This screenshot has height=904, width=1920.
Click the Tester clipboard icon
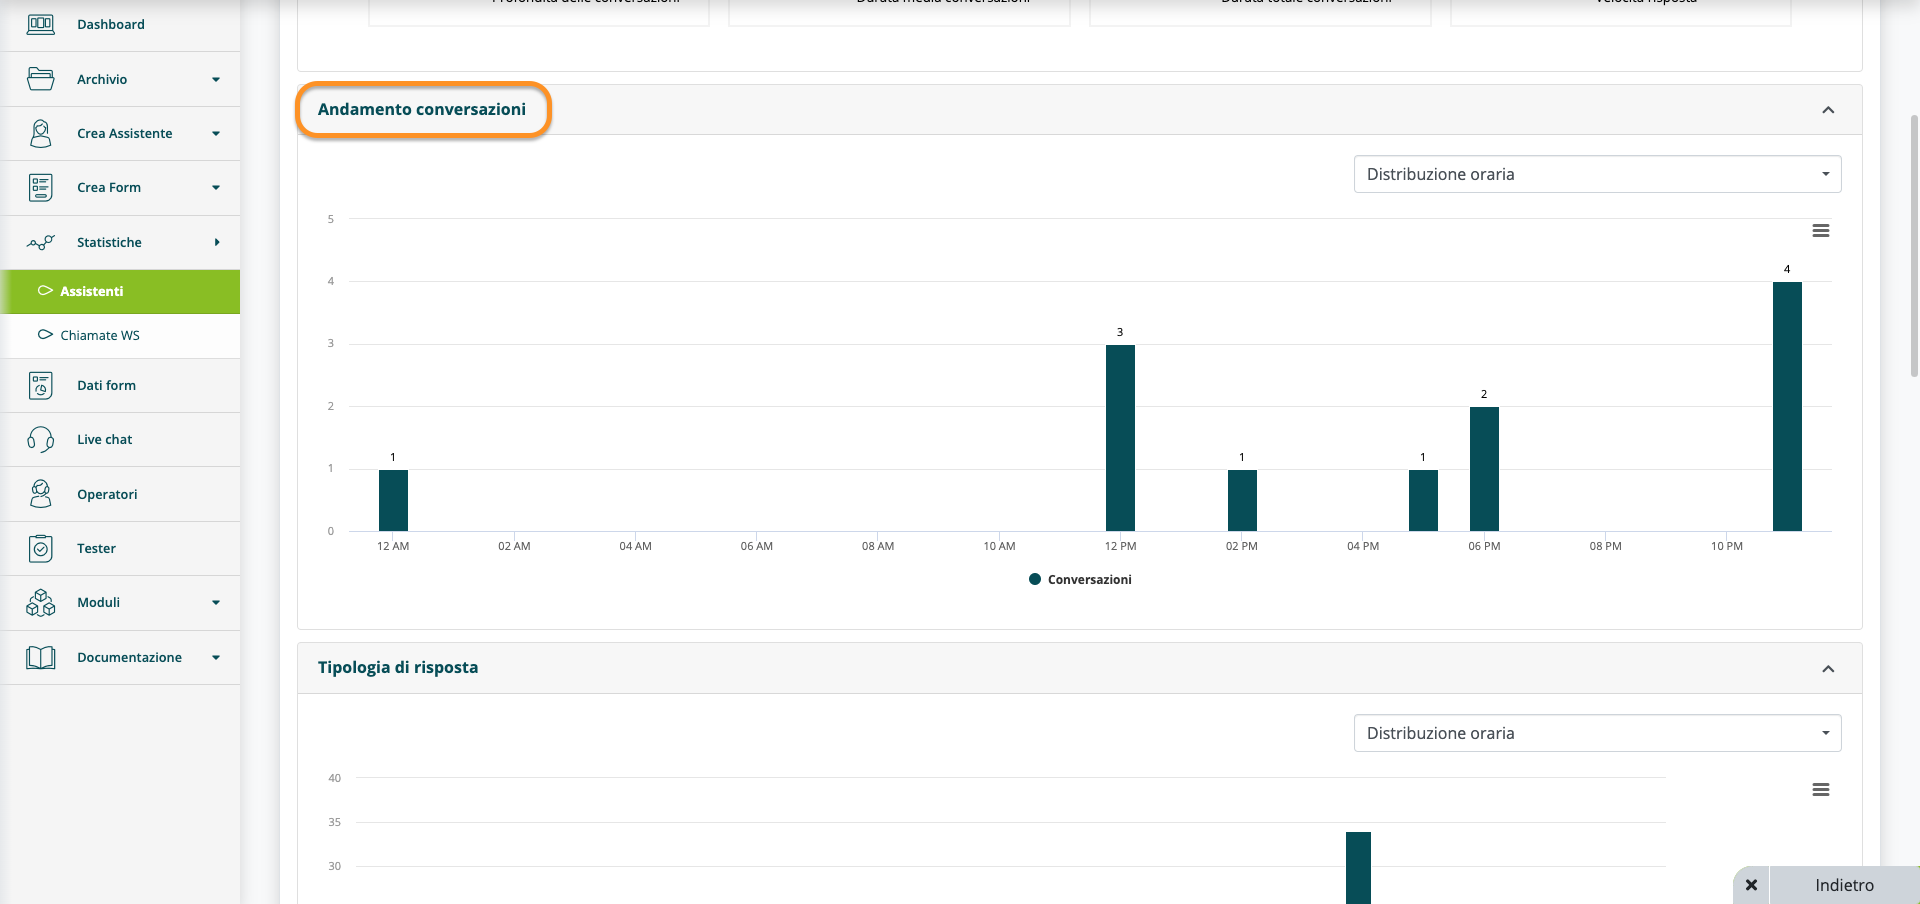pos(41,548)
